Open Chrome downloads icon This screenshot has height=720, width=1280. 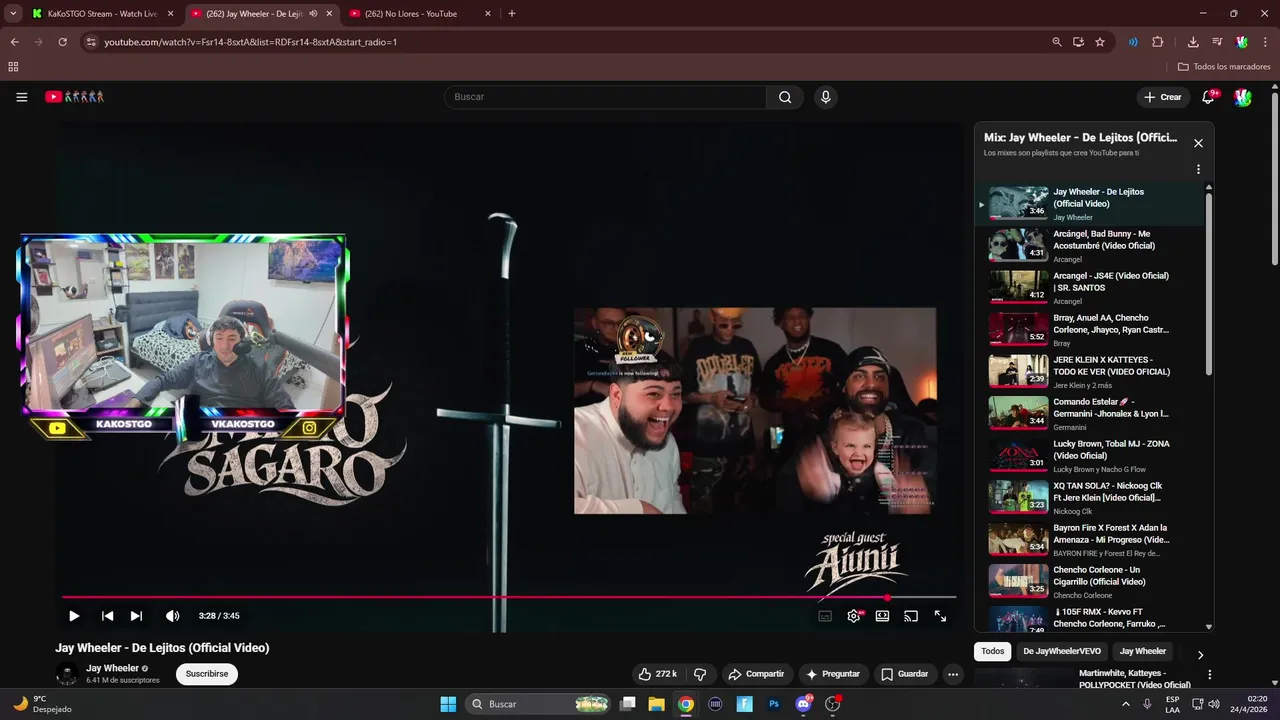point(1193,42)
